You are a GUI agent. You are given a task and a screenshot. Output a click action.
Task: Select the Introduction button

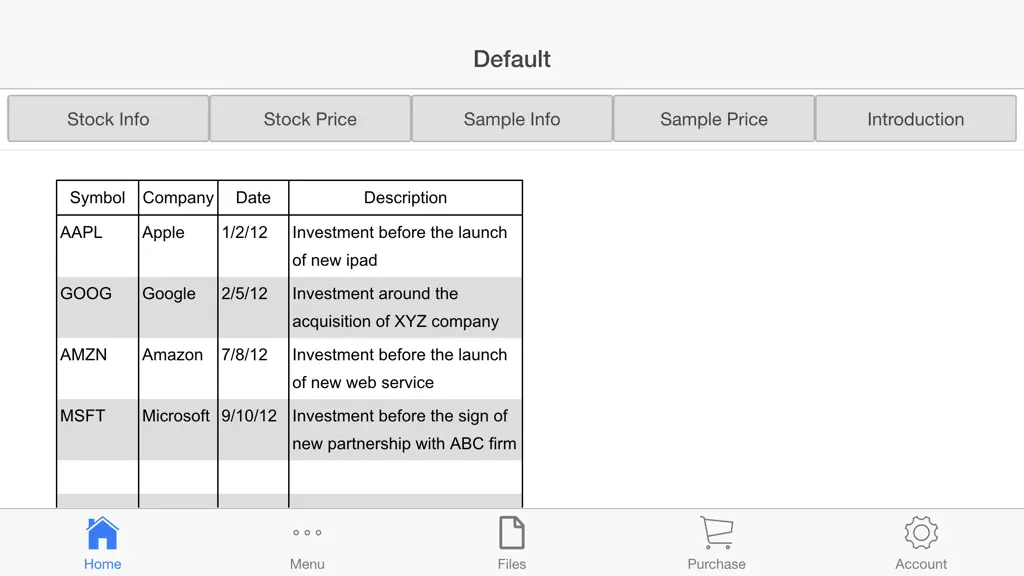point(916,119)
